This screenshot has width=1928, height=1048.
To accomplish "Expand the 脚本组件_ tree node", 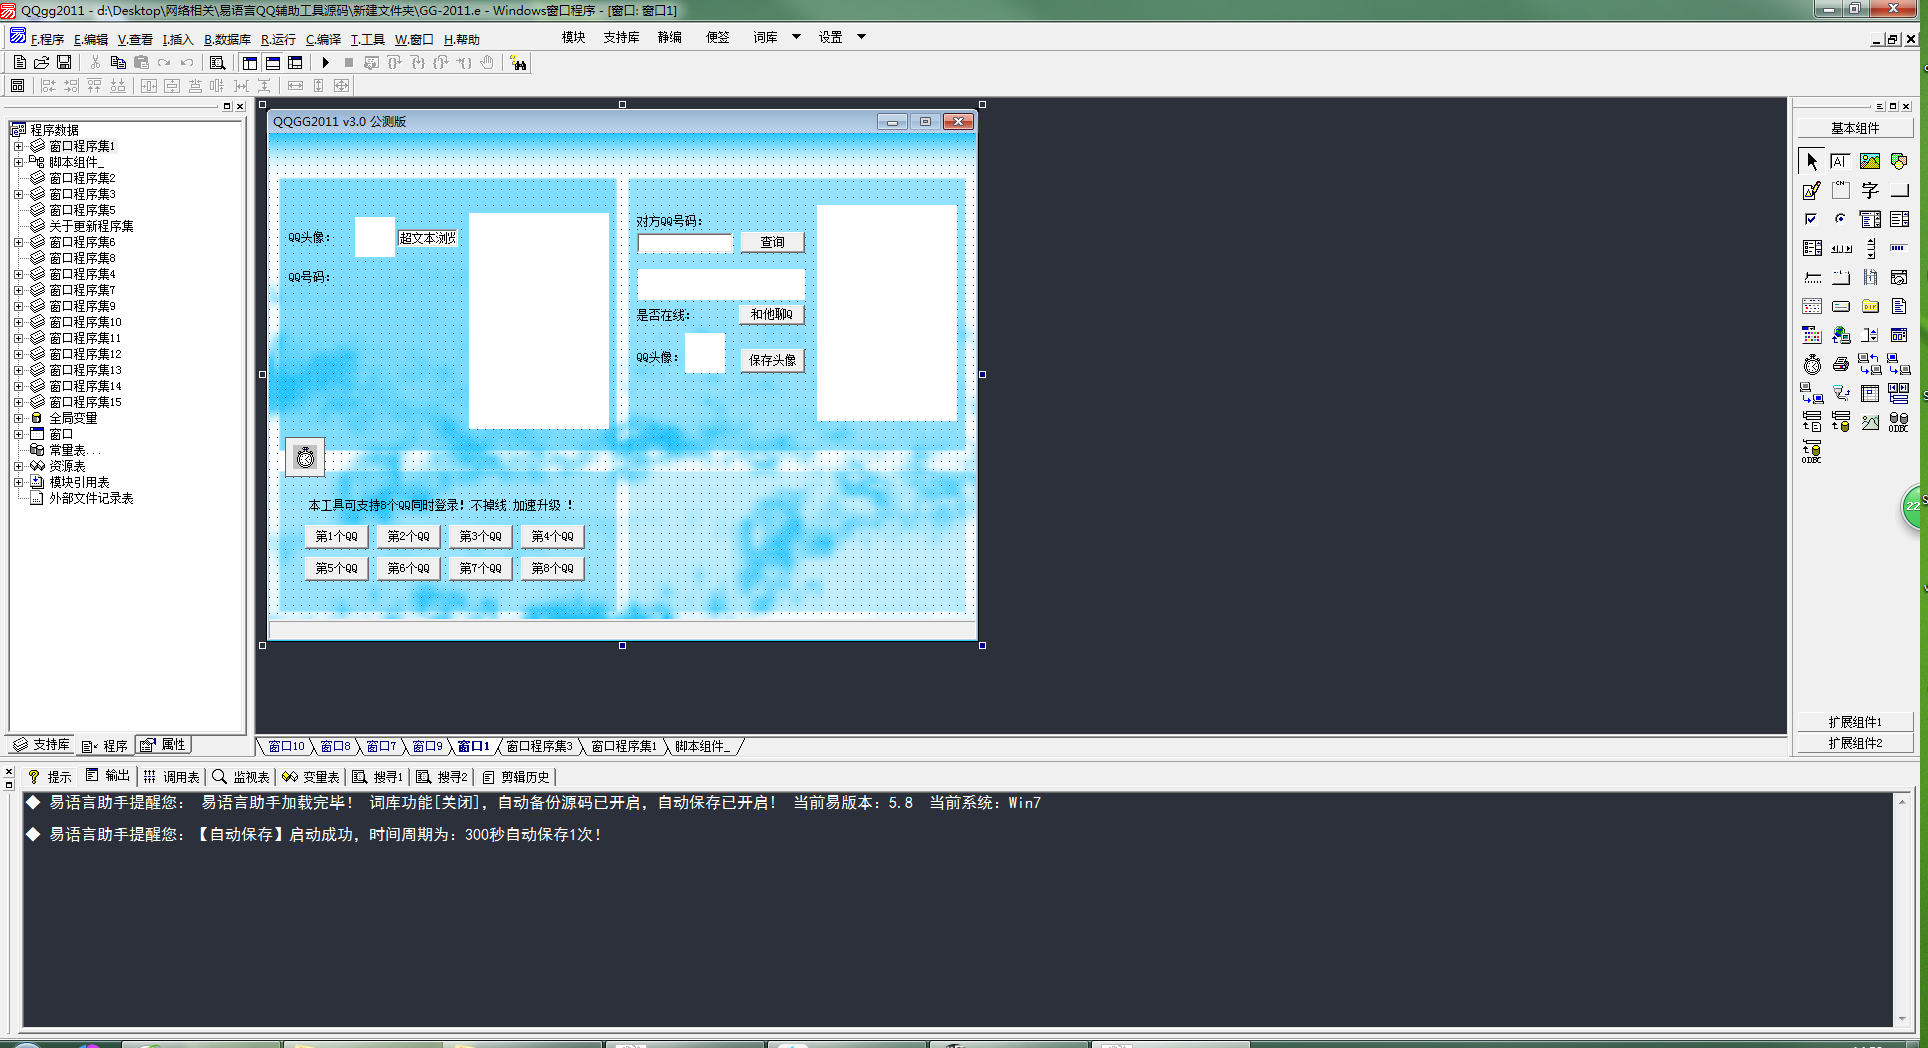I will (x=18, y=162).
